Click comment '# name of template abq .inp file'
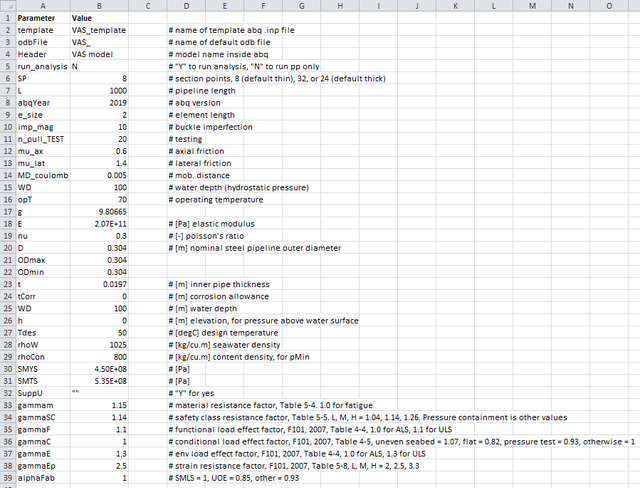The width and height of the screenshot is (640, 488). [231, 30]
